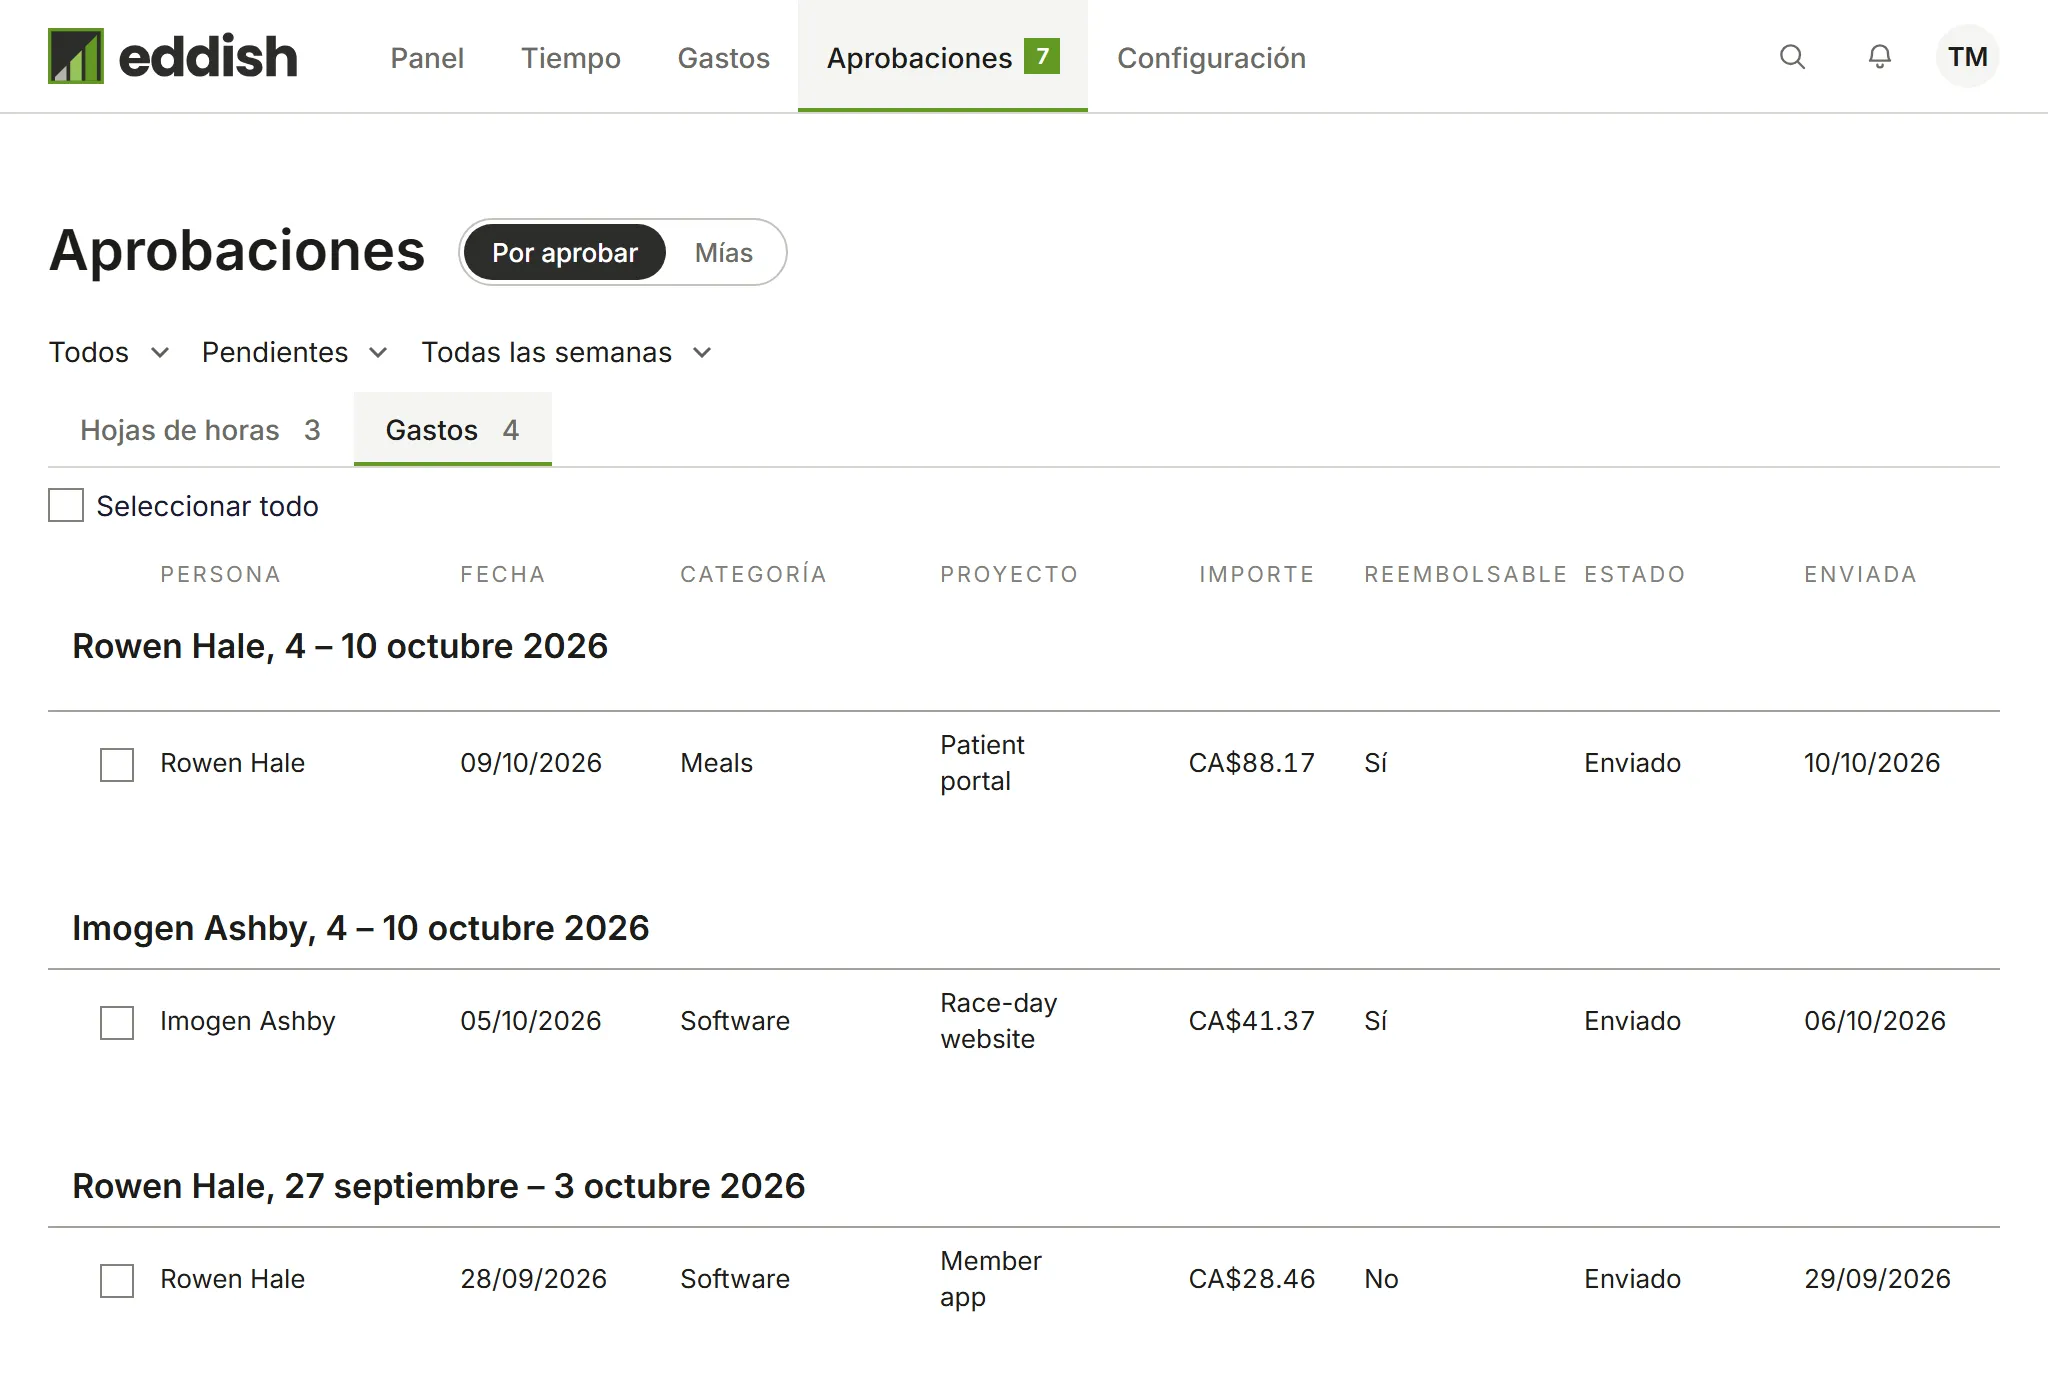Open group Rowen Hale, 27 septiembre – 3 octubre

[x=439, y=1186]
